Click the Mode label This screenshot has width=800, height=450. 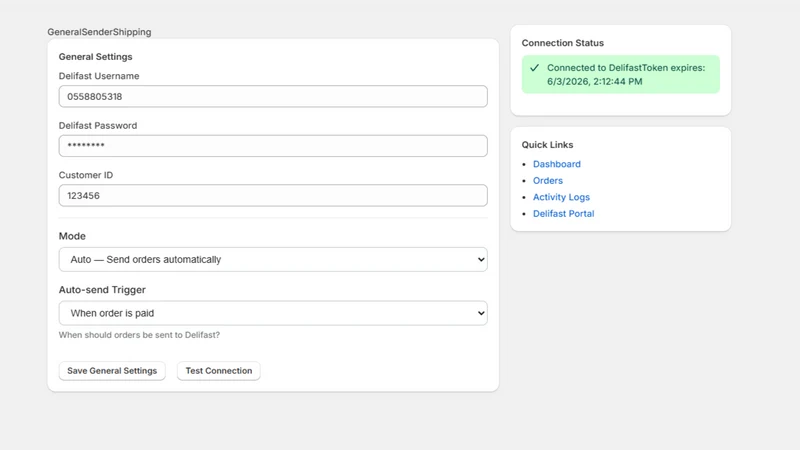[x=72, y=236]
